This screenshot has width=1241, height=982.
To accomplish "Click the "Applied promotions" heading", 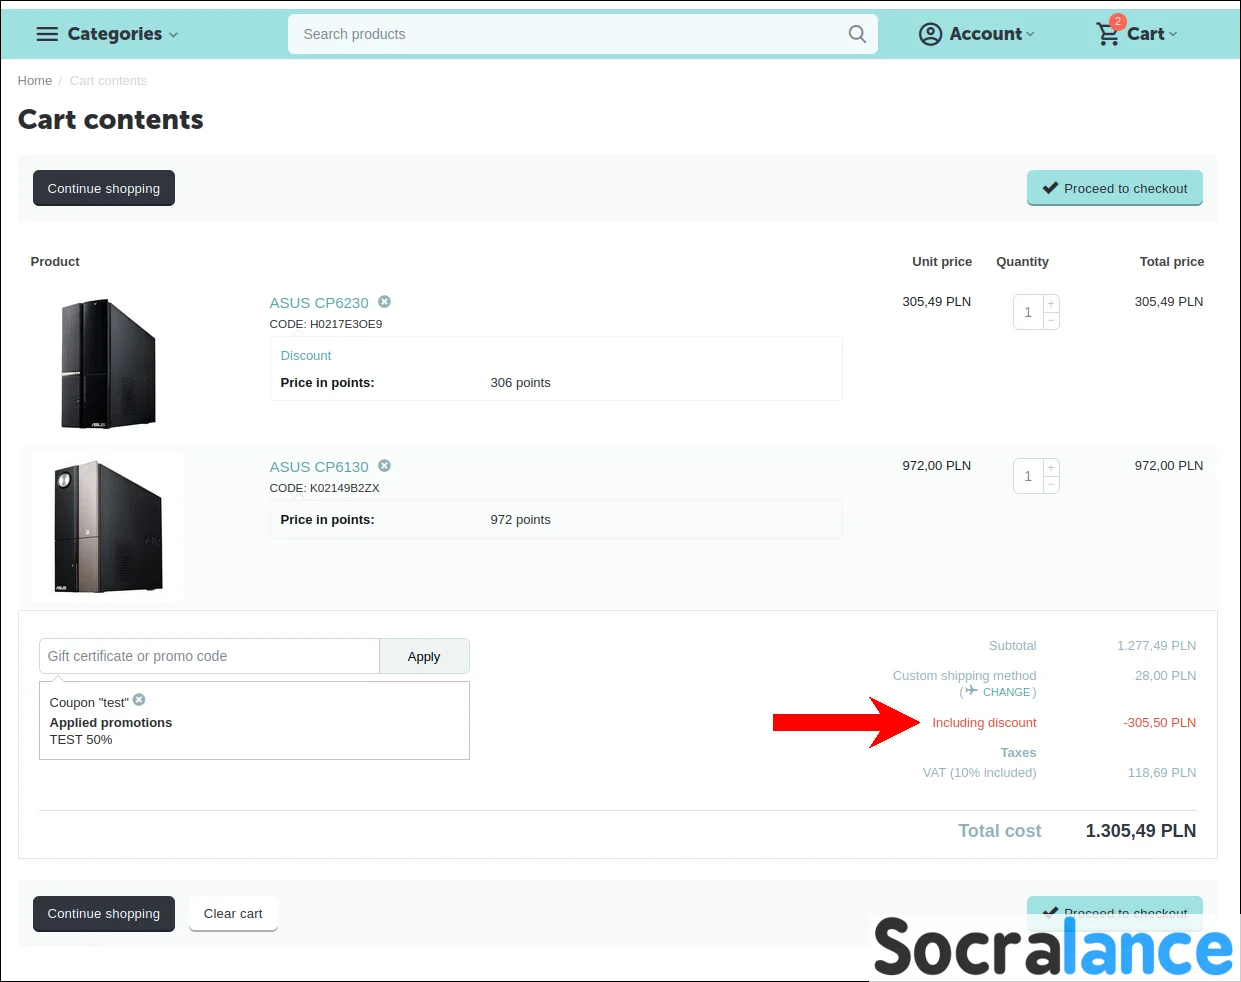I will [111, 723].
